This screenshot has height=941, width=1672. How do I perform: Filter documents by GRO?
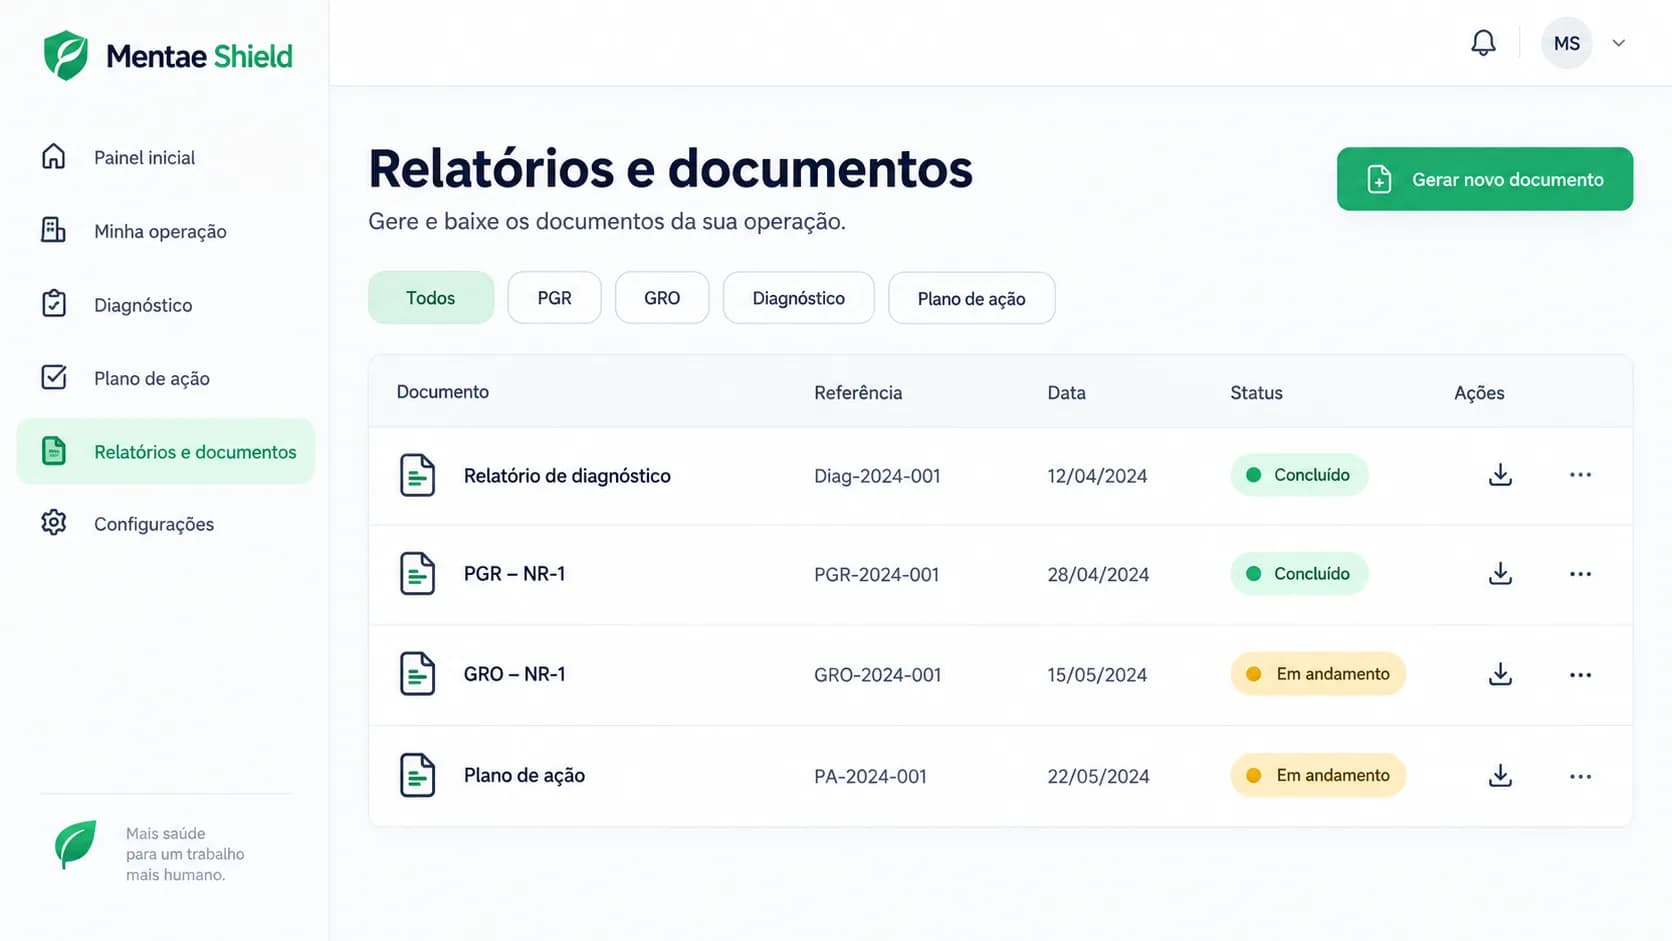[x=662, y=298]
